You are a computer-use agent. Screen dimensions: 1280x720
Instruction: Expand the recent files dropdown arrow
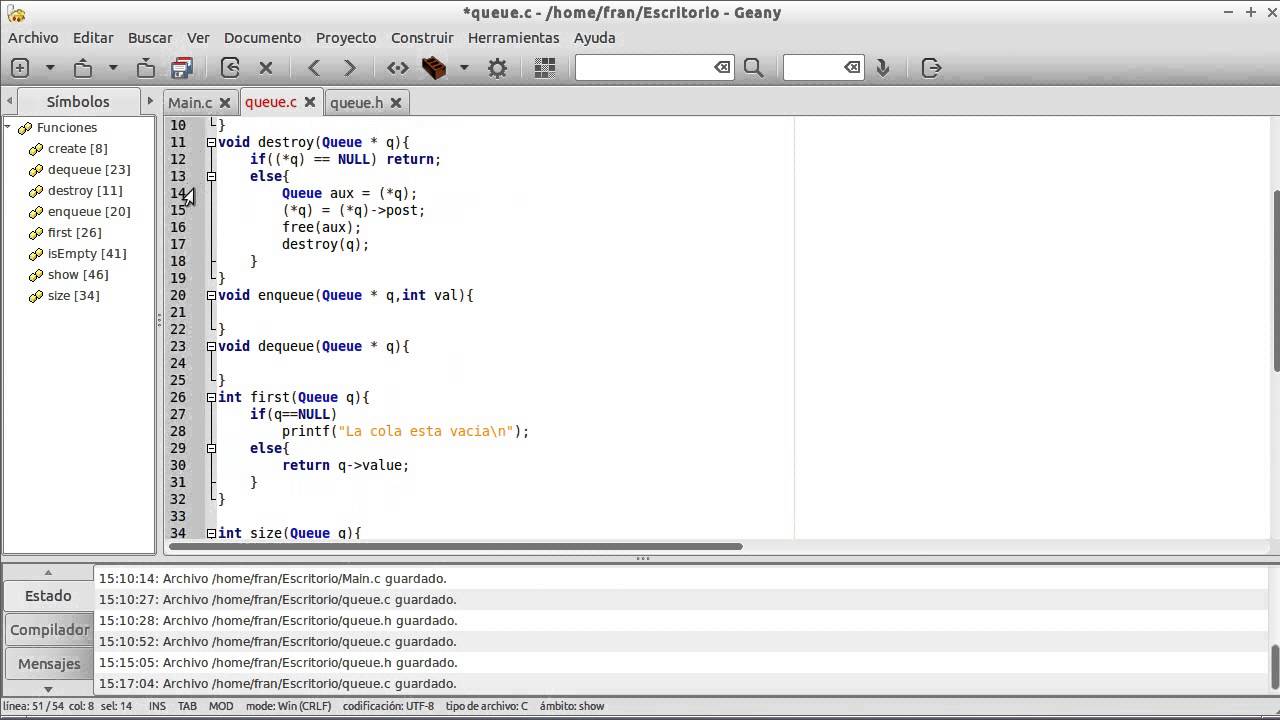(x=113, y=68)
